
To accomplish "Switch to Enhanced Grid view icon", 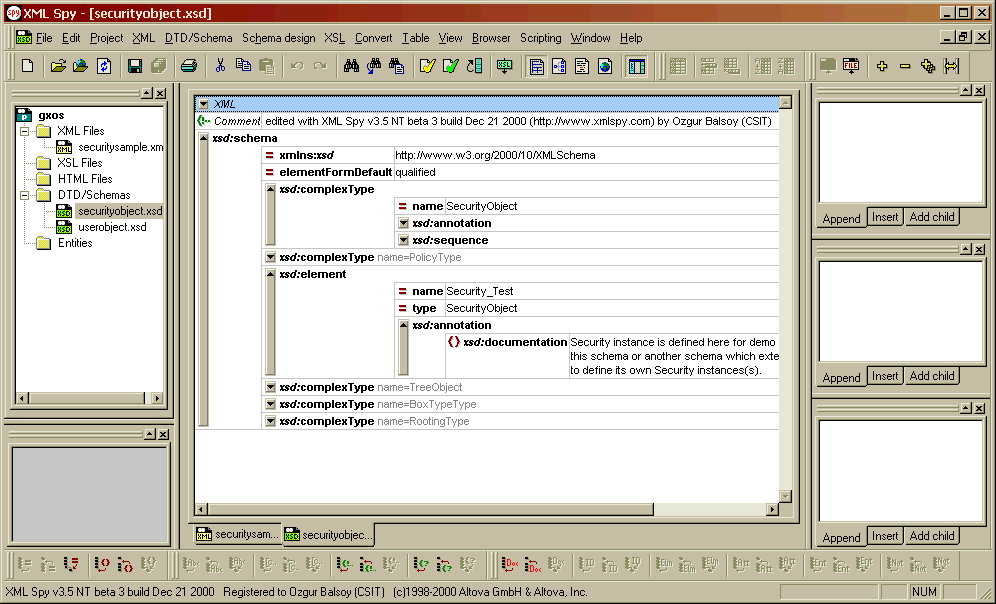I will coord(537,66).
